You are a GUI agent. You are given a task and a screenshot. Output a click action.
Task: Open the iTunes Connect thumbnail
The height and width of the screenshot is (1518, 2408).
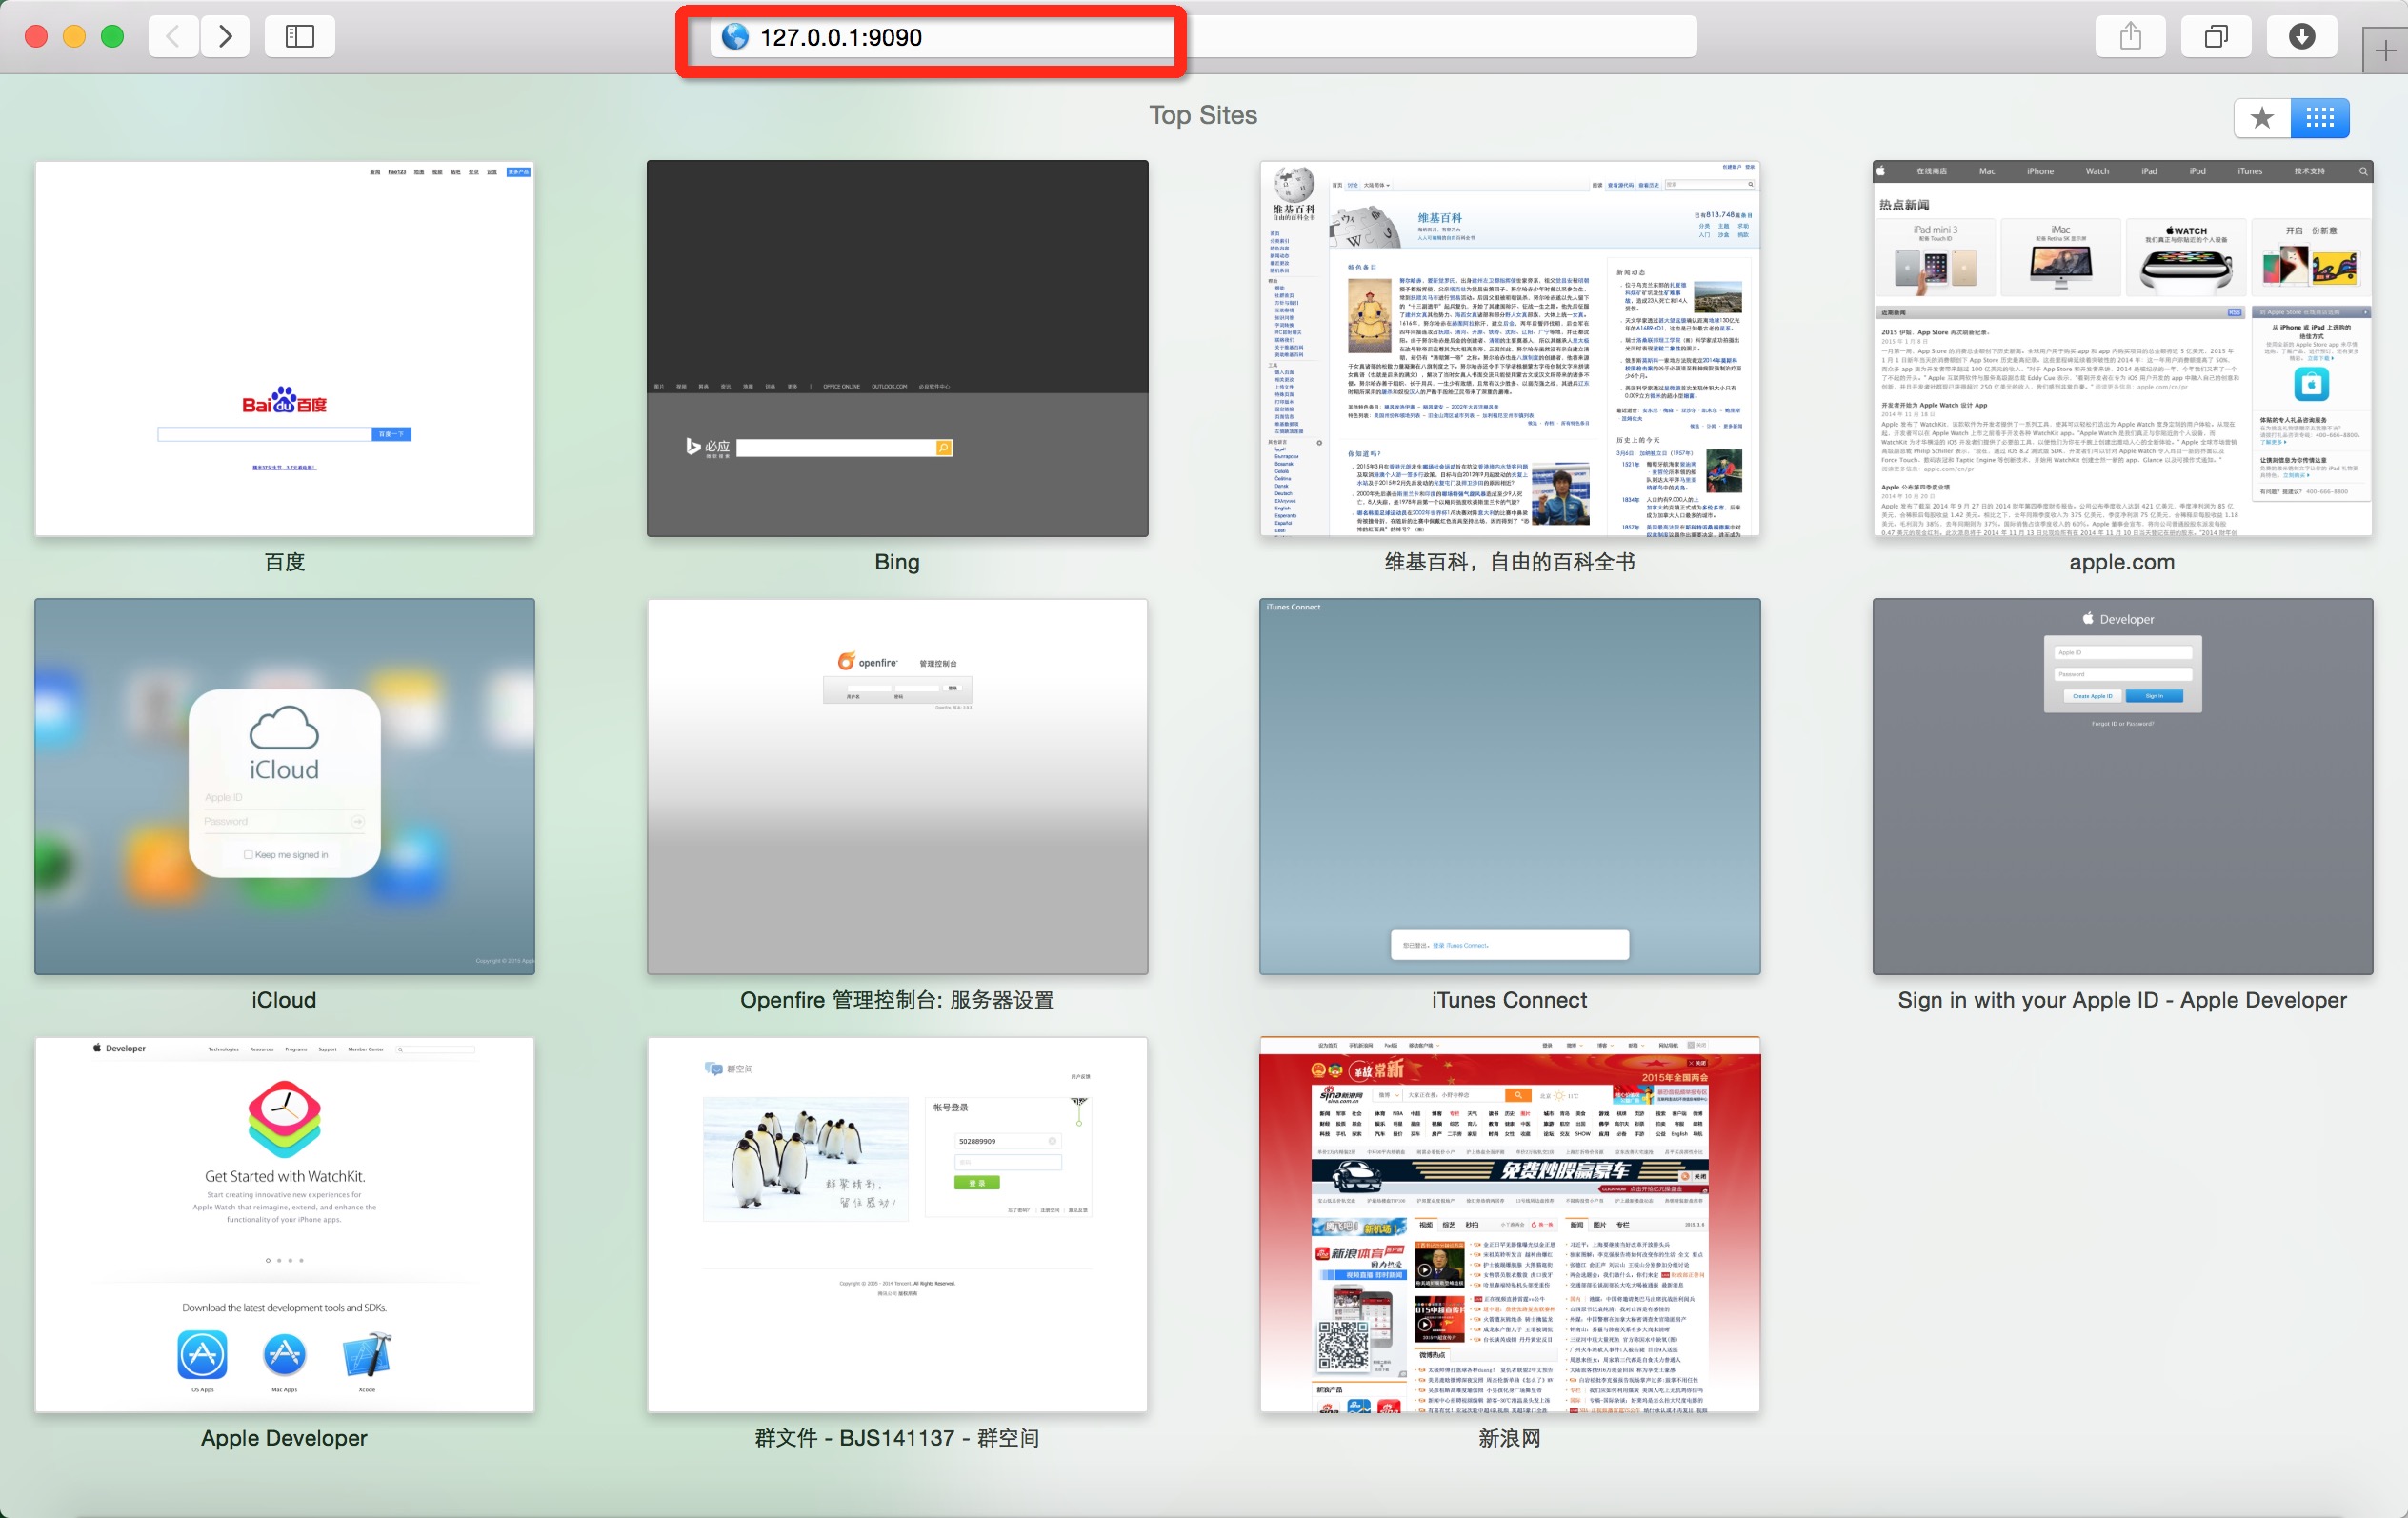tap(1510, 786)
